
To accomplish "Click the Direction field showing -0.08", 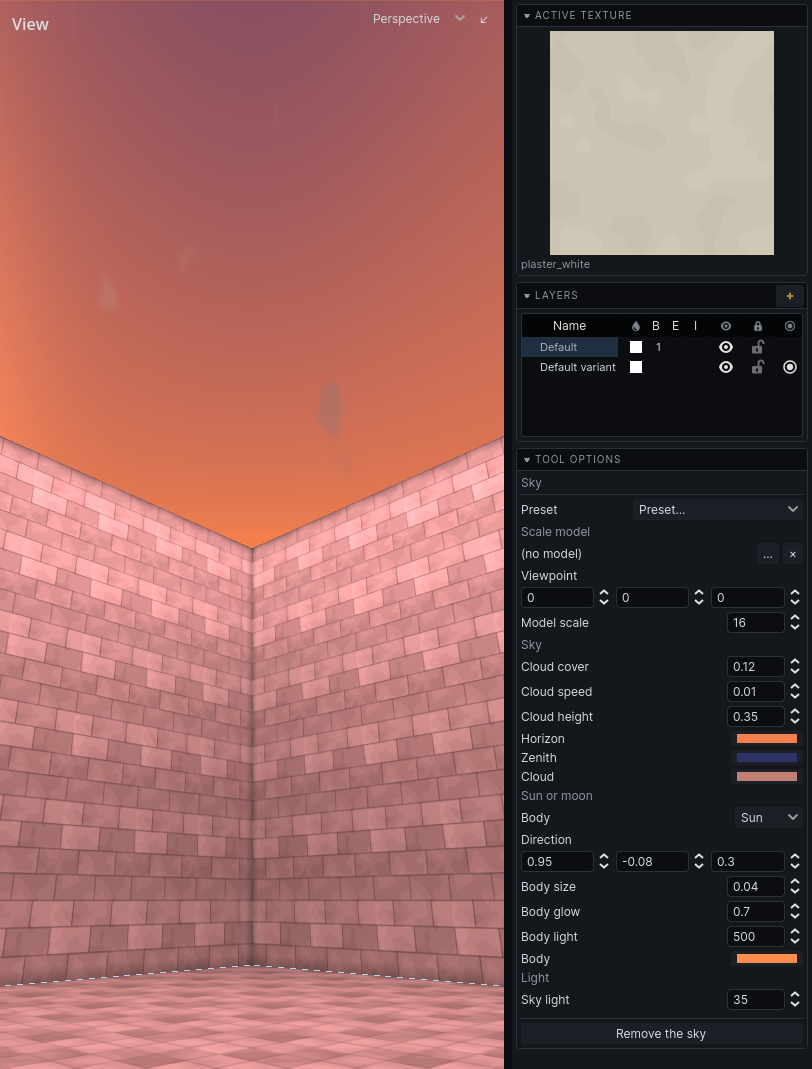I will click(652, 862).
